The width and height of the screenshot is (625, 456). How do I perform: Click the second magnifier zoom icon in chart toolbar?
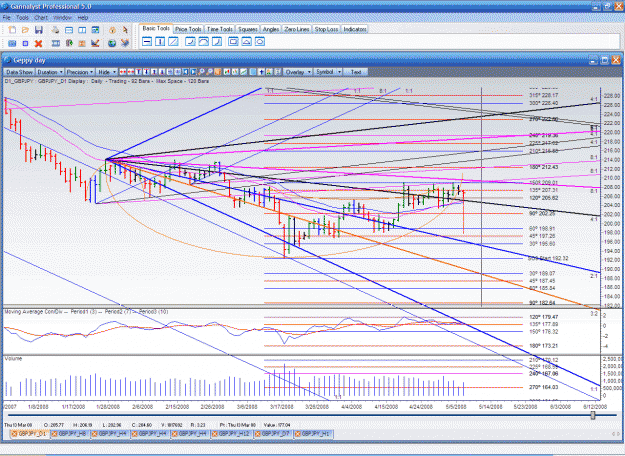(x=210, y=72)
